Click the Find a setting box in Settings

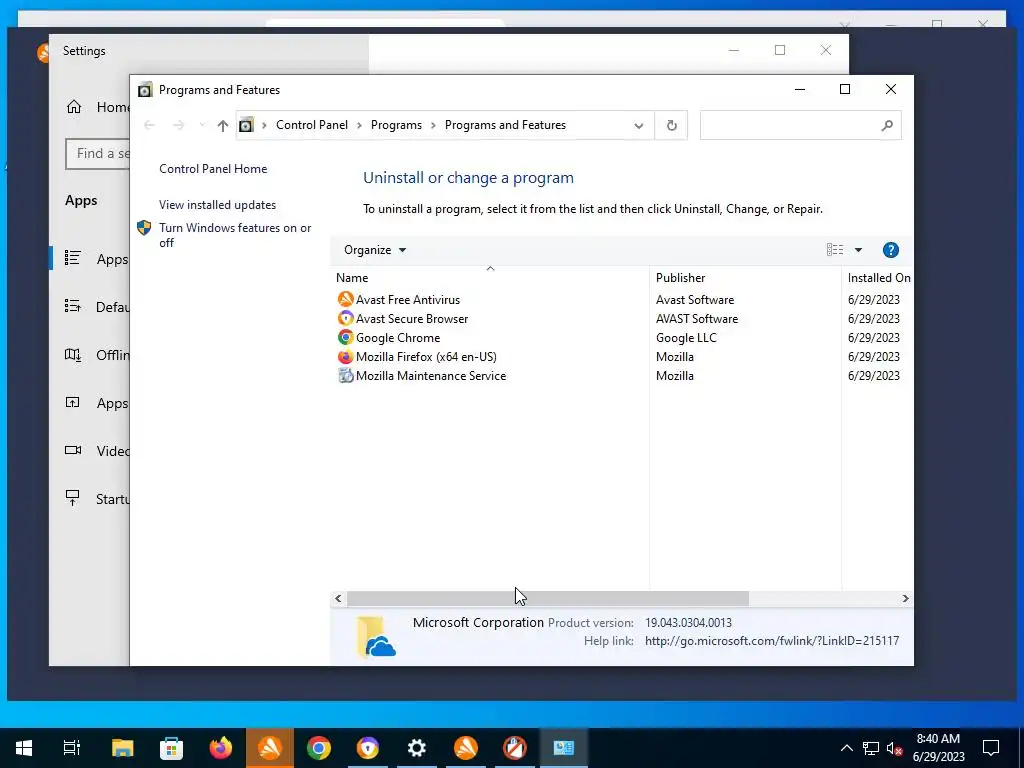(x=98, y=153)
